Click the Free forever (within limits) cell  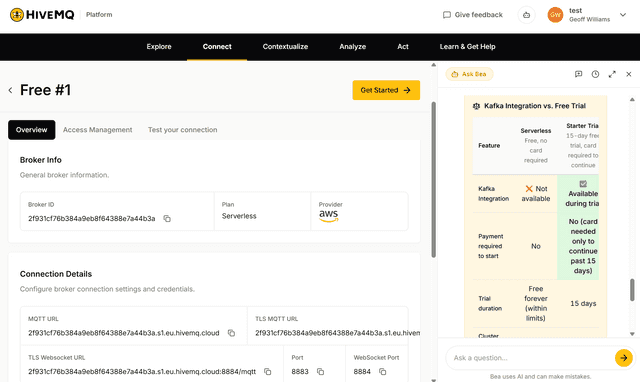(x=536, y=303)
